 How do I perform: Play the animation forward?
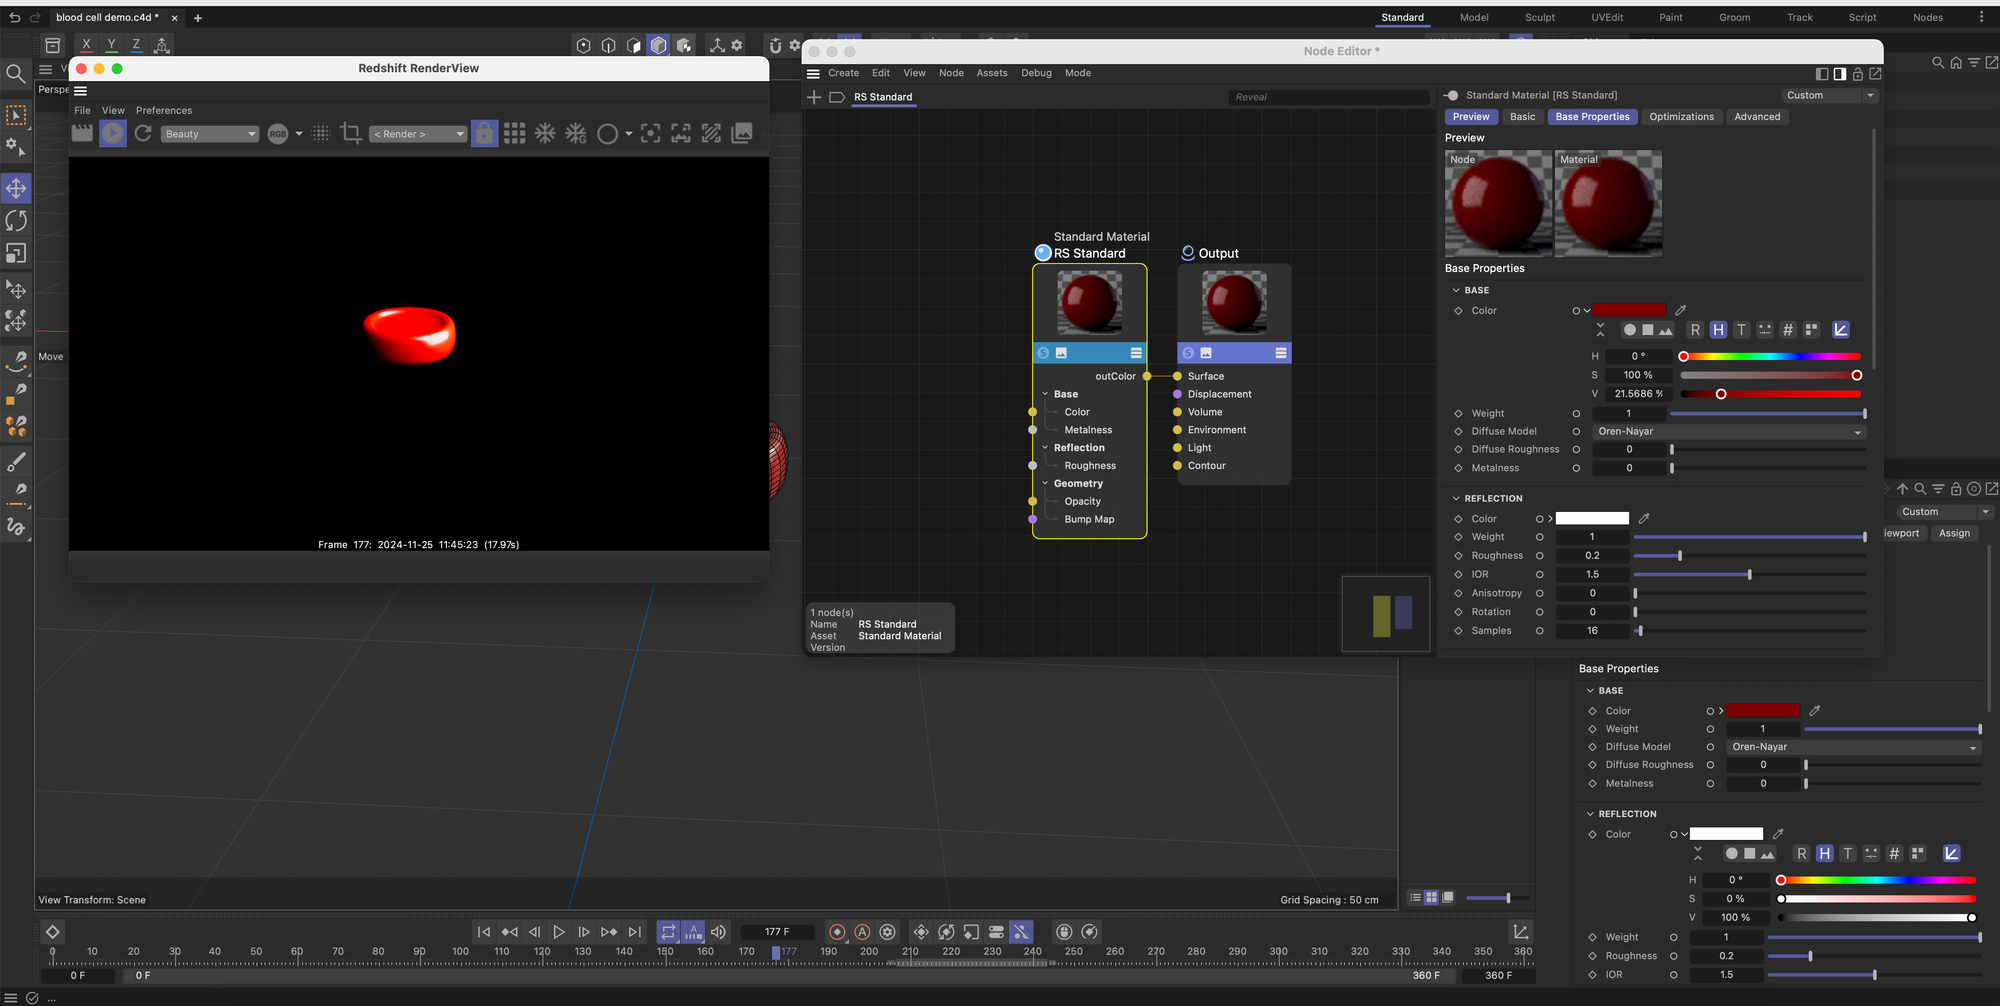(559, 932)
